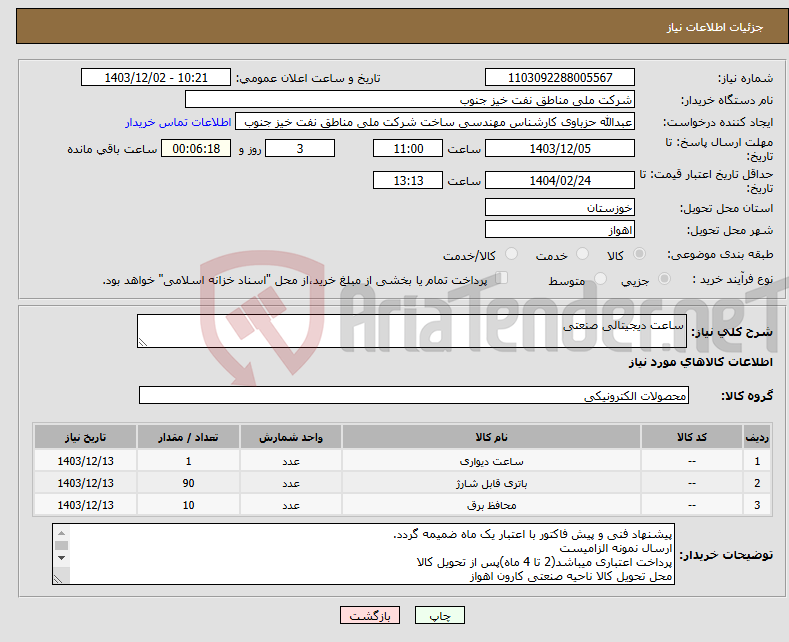Click the نام کالا column header
This screenshot has height=642, width=789.
[x=491, y=437]
